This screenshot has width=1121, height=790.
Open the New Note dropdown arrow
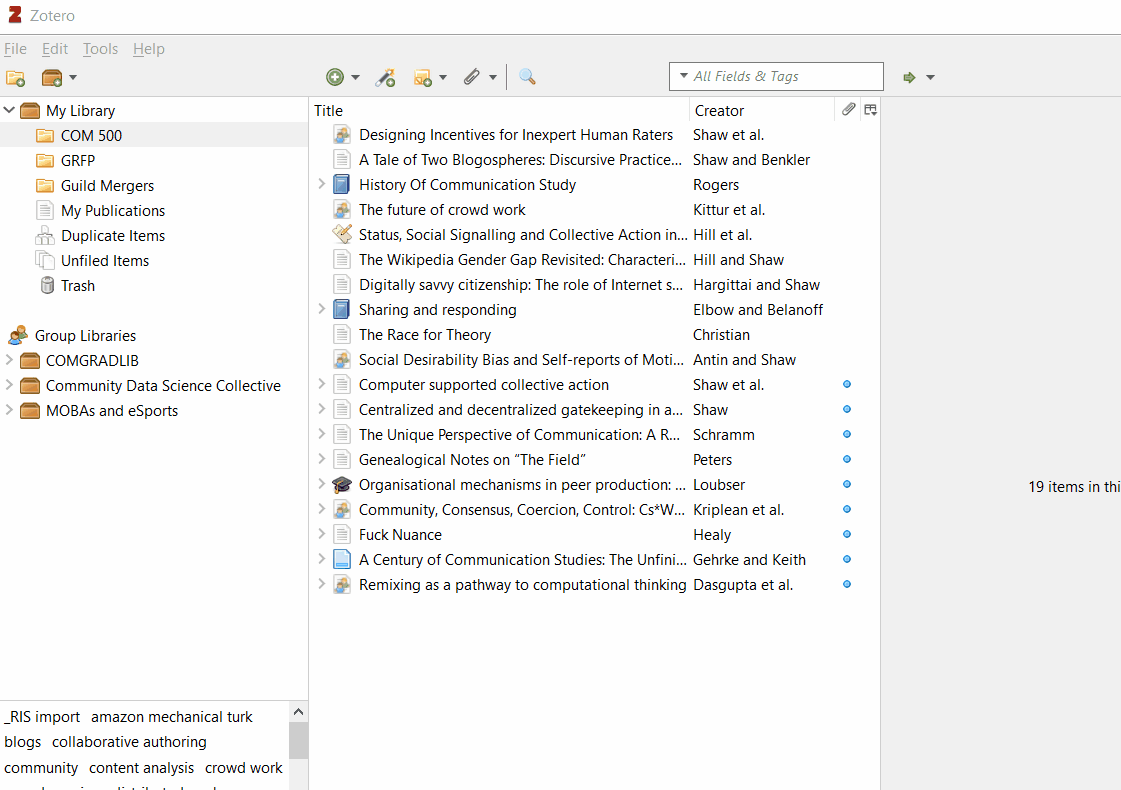[443, 78]
